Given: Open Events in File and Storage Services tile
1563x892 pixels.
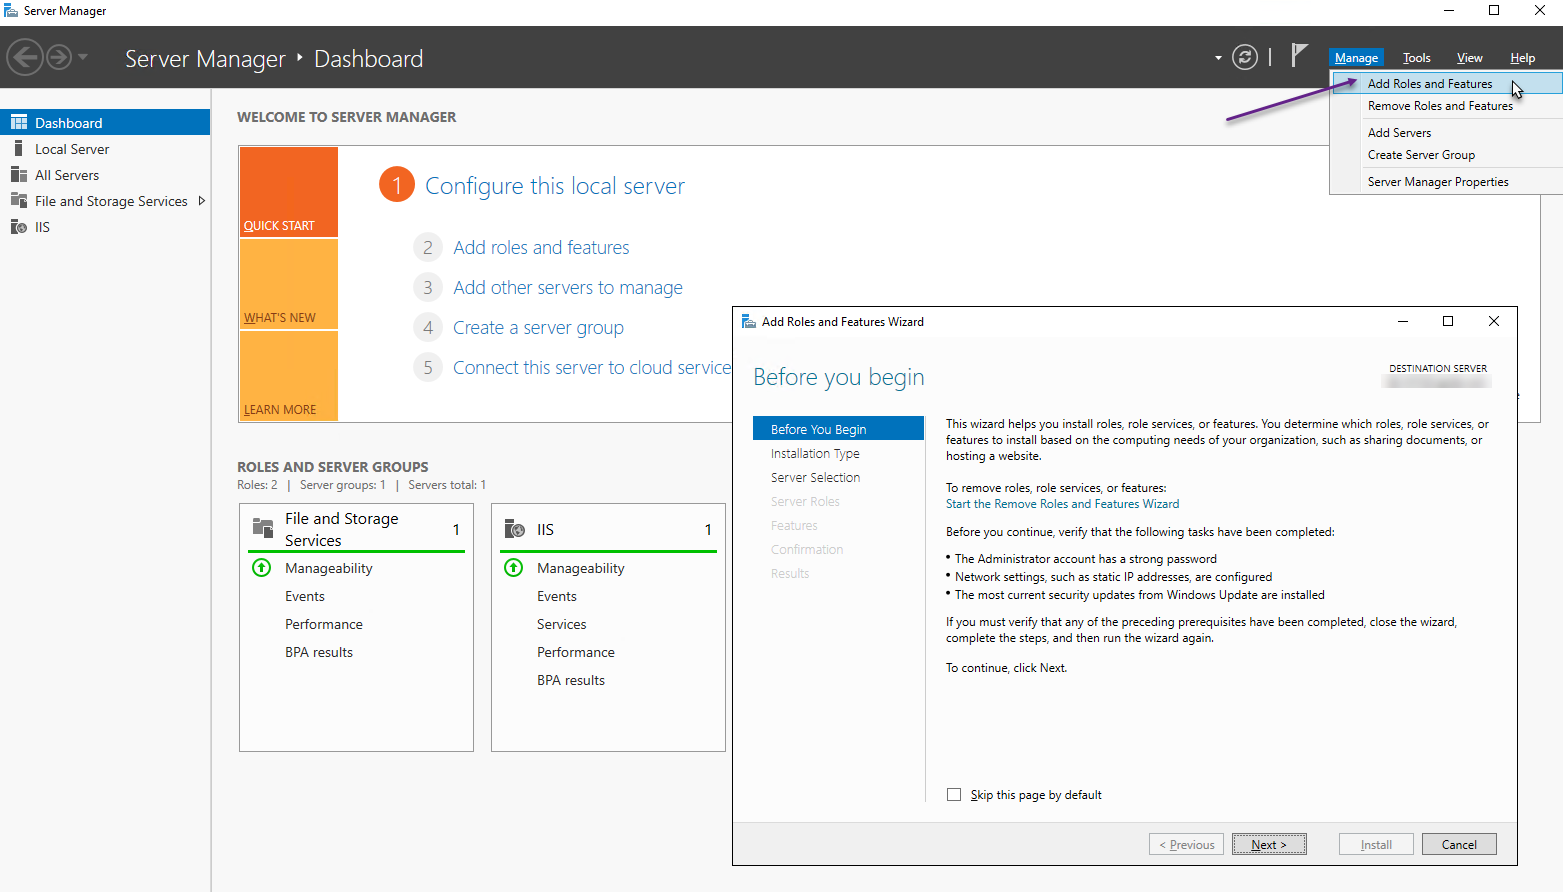Looking at the screenshot, I should 304,596.
